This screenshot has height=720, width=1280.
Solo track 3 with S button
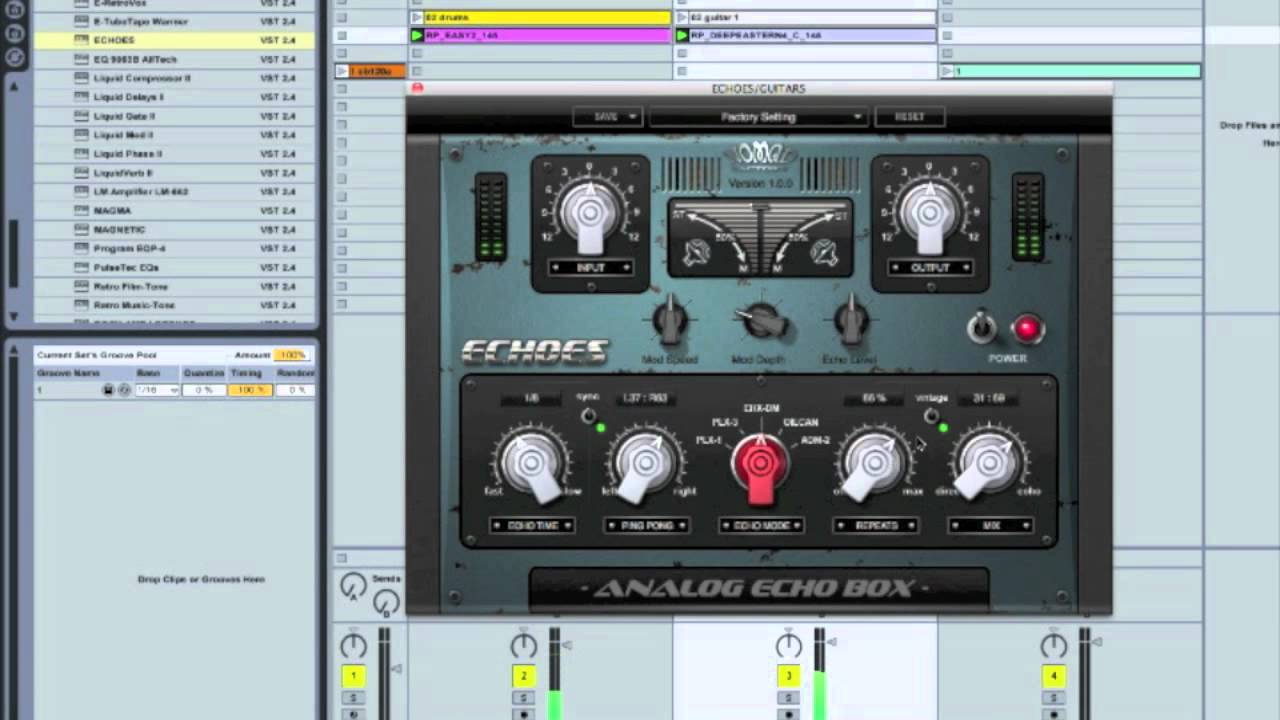788,697
